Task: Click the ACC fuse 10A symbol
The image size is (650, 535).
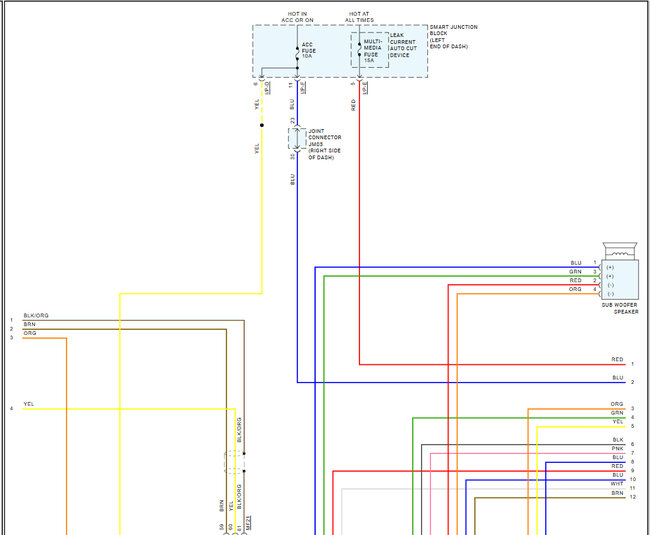Action: [x=297, y=54]
